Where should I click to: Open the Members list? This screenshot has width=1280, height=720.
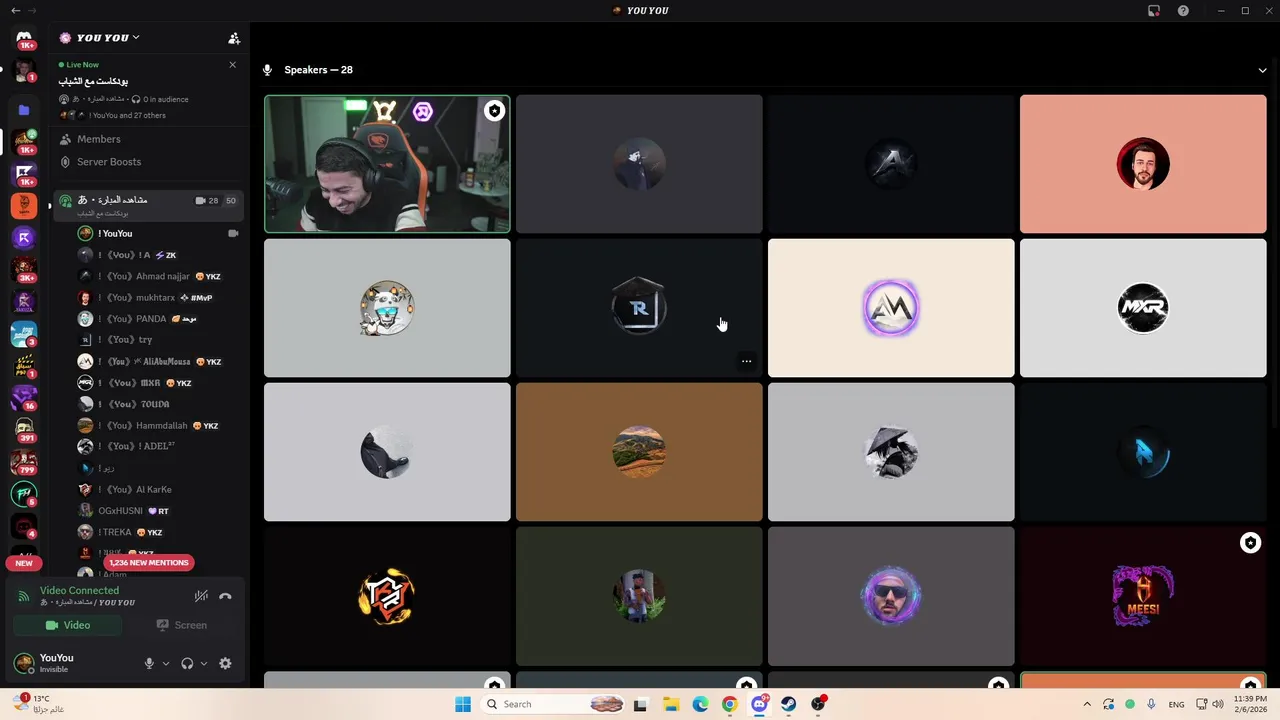point(98,139)
